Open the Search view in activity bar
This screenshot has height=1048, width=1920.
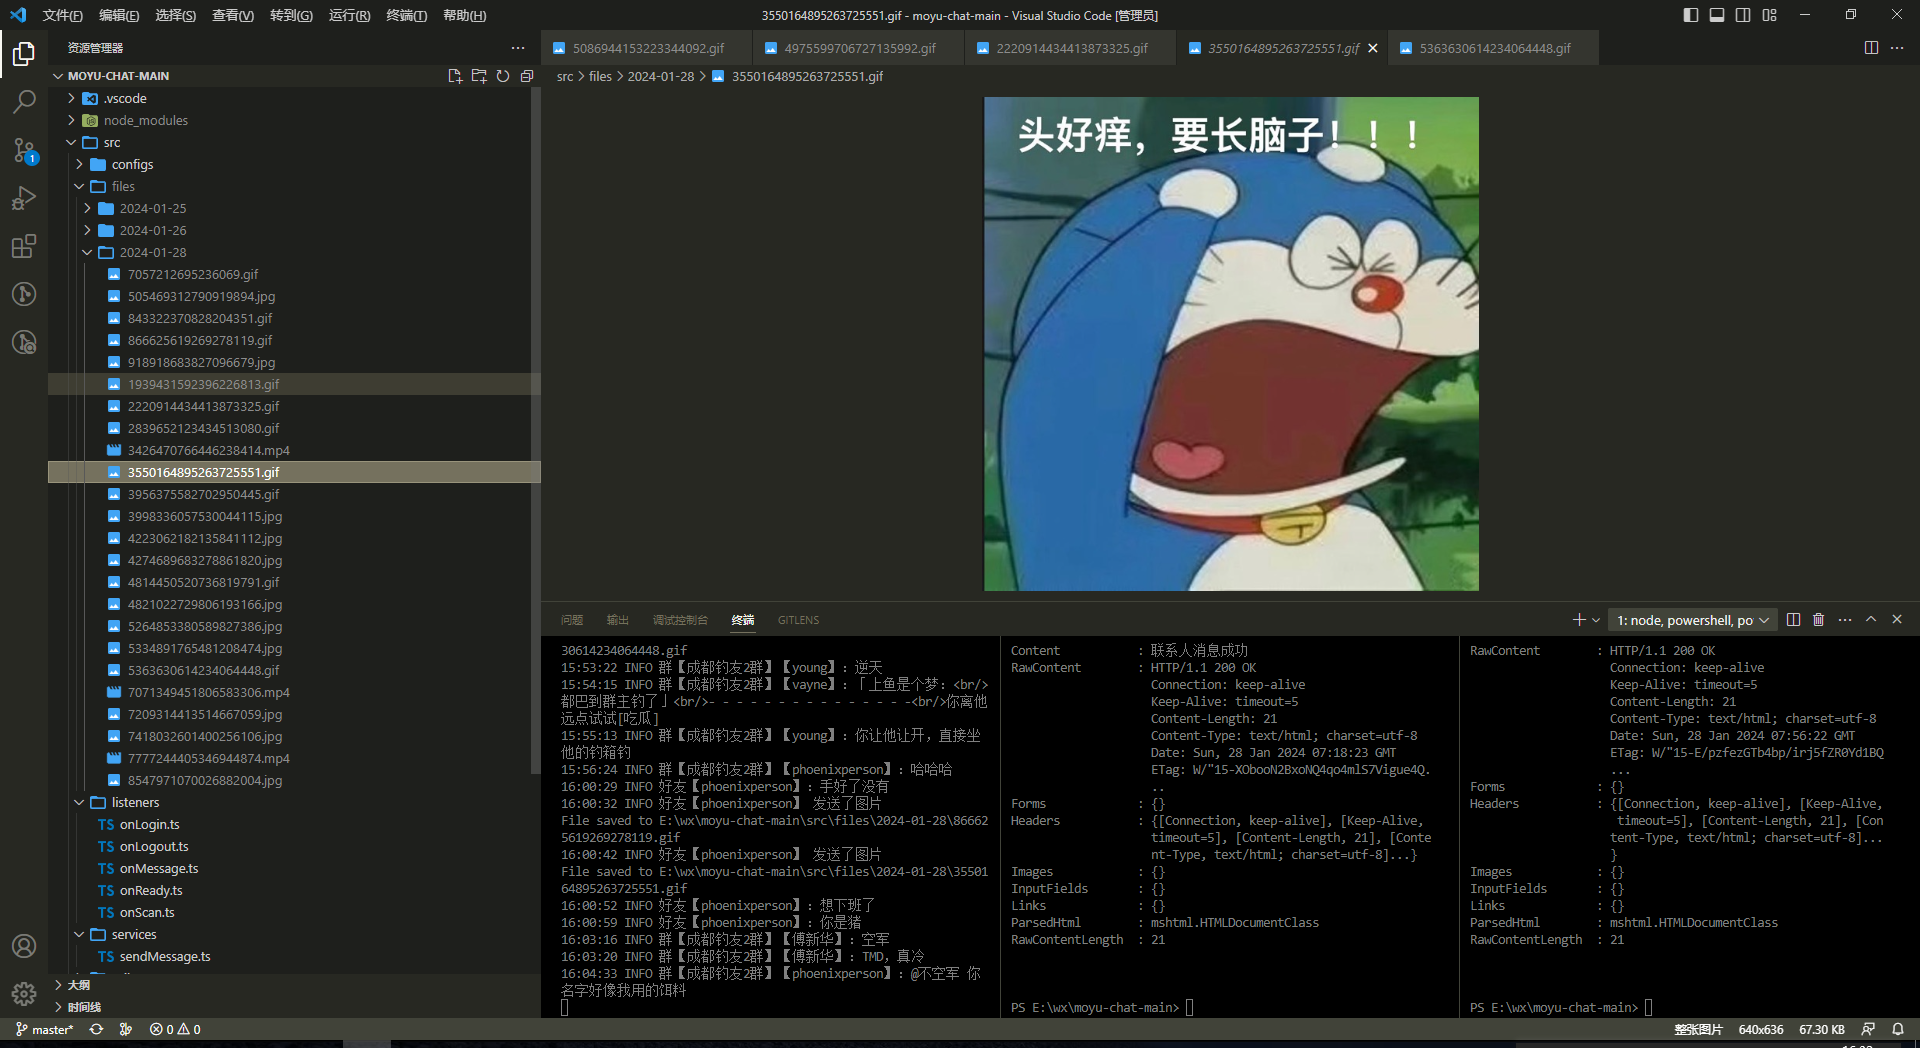pos(24,102)
